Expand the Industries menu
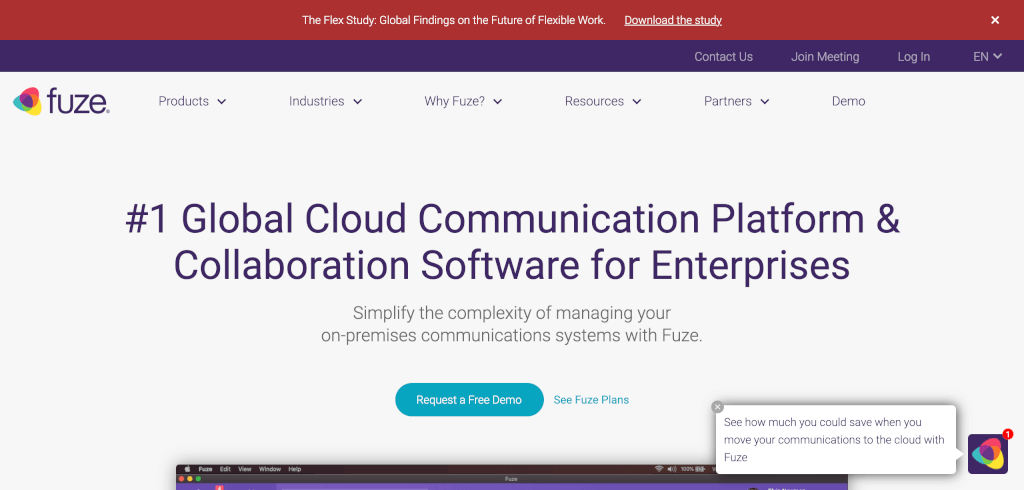The image size is (1024, 490). pyautogui.click(x=325, y=101)
